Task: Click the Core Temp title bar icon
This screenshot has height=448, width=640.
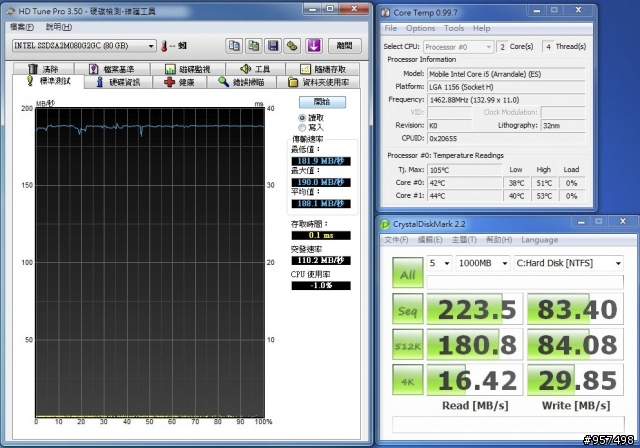Action: (x=385, y=13)
